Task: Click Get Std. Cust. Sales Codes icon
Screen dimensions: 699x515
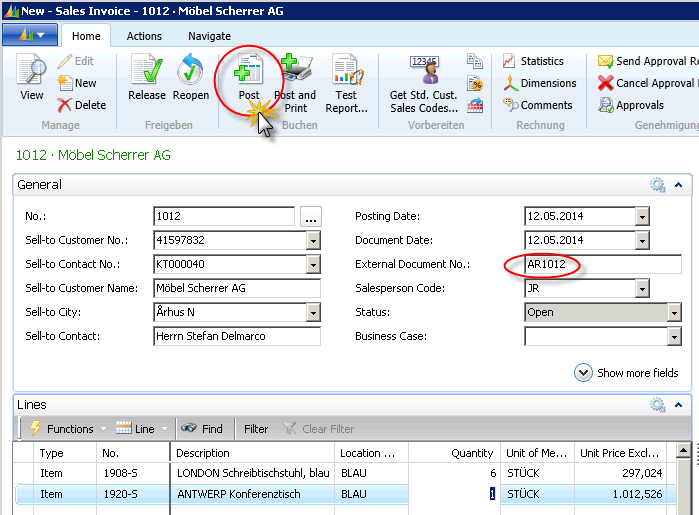Action: click(x=426, y=72)
